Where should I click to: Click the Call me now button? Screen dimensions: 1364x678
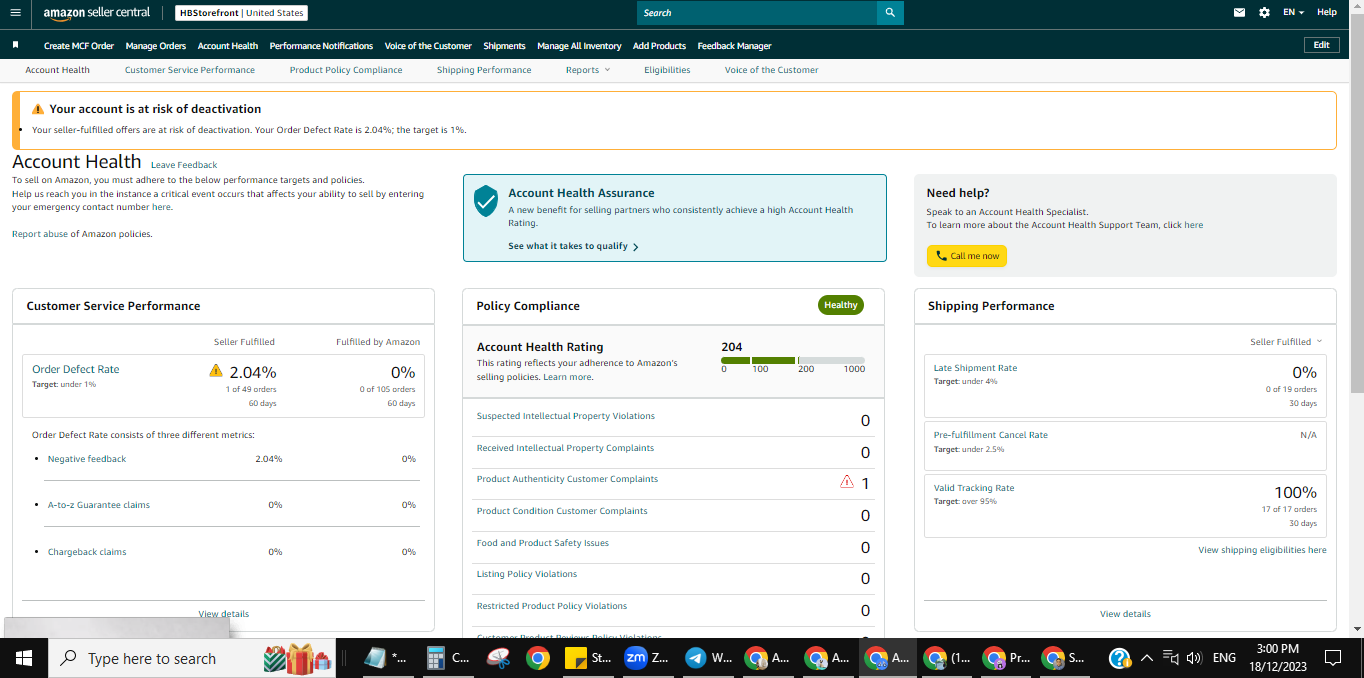click(x=967, y=256)
